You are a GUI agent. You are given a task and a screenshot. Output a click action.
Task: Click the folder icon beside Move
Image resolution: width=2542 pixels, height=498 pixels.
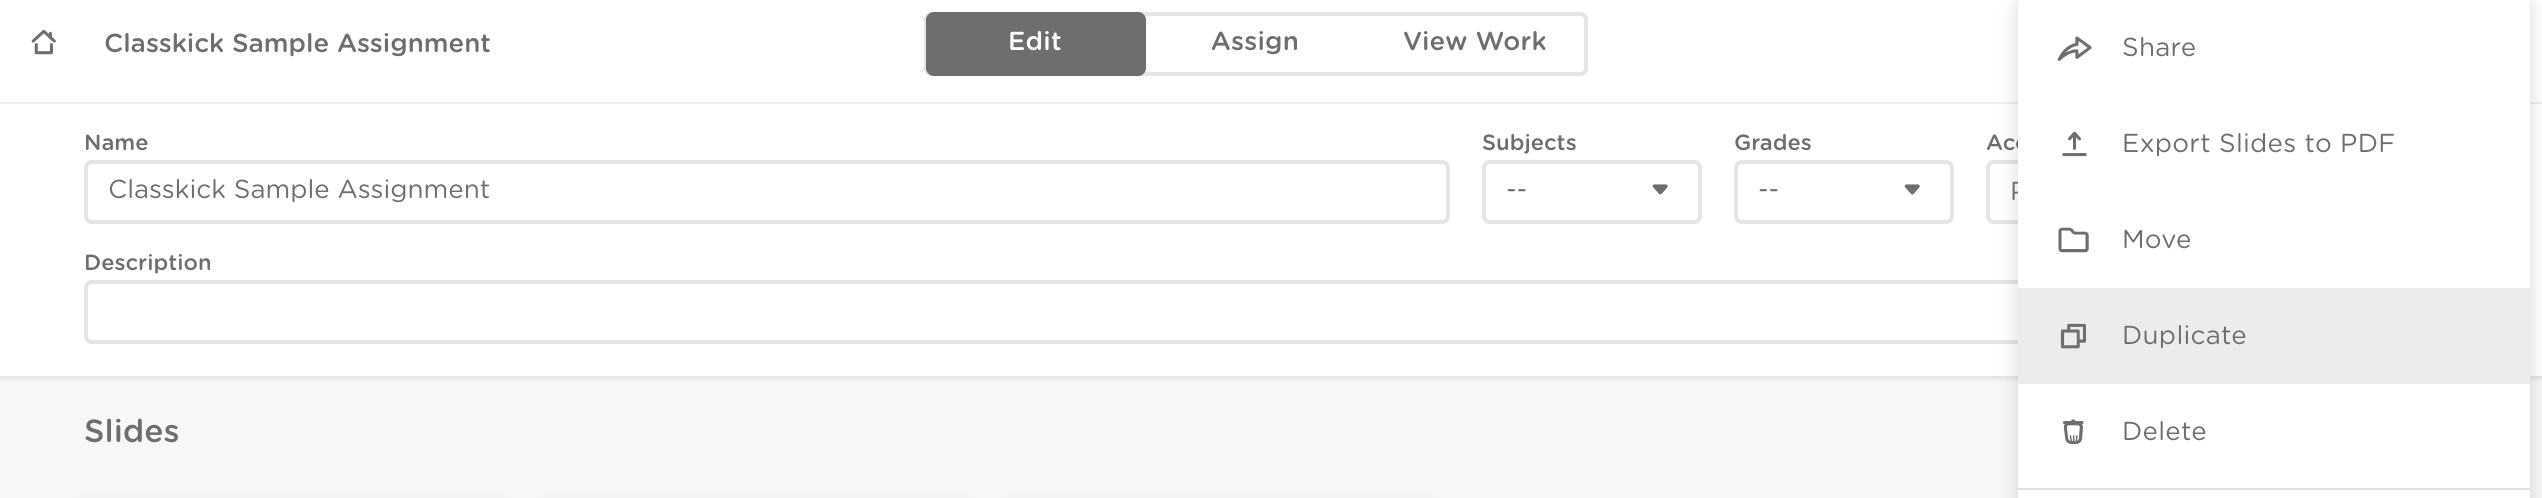click(2073, 240)
